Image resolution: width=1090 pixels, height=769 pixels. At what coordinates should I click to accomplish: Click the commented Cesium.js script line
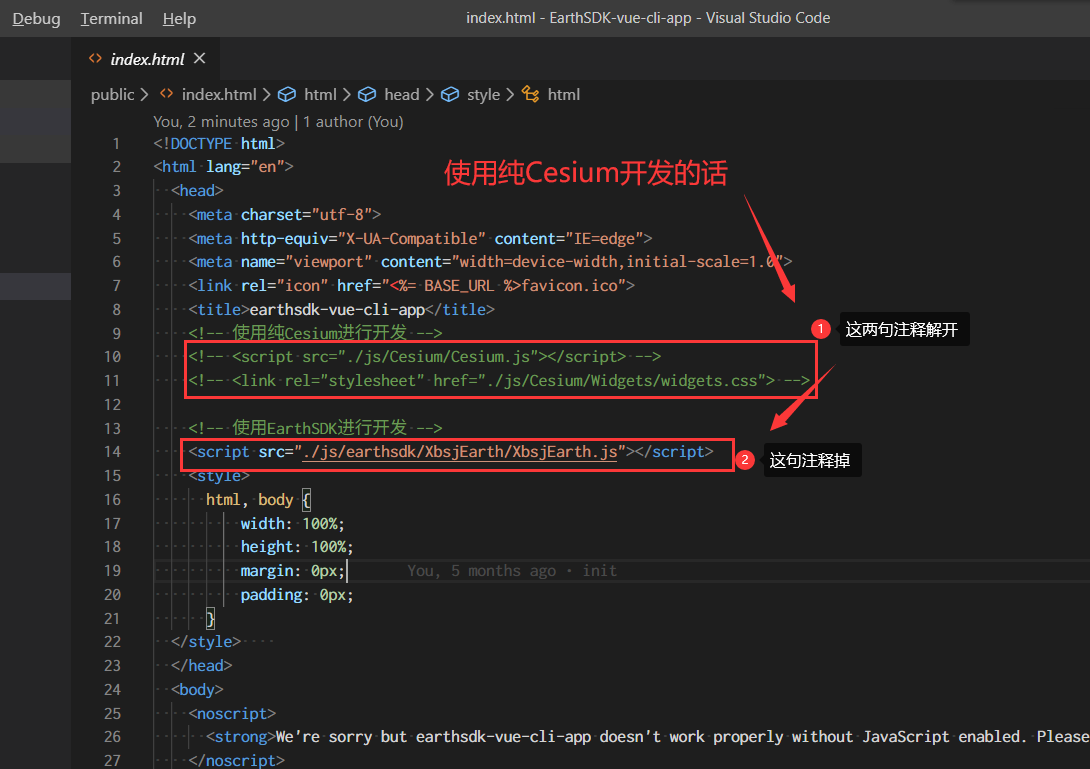click(424, 357)
